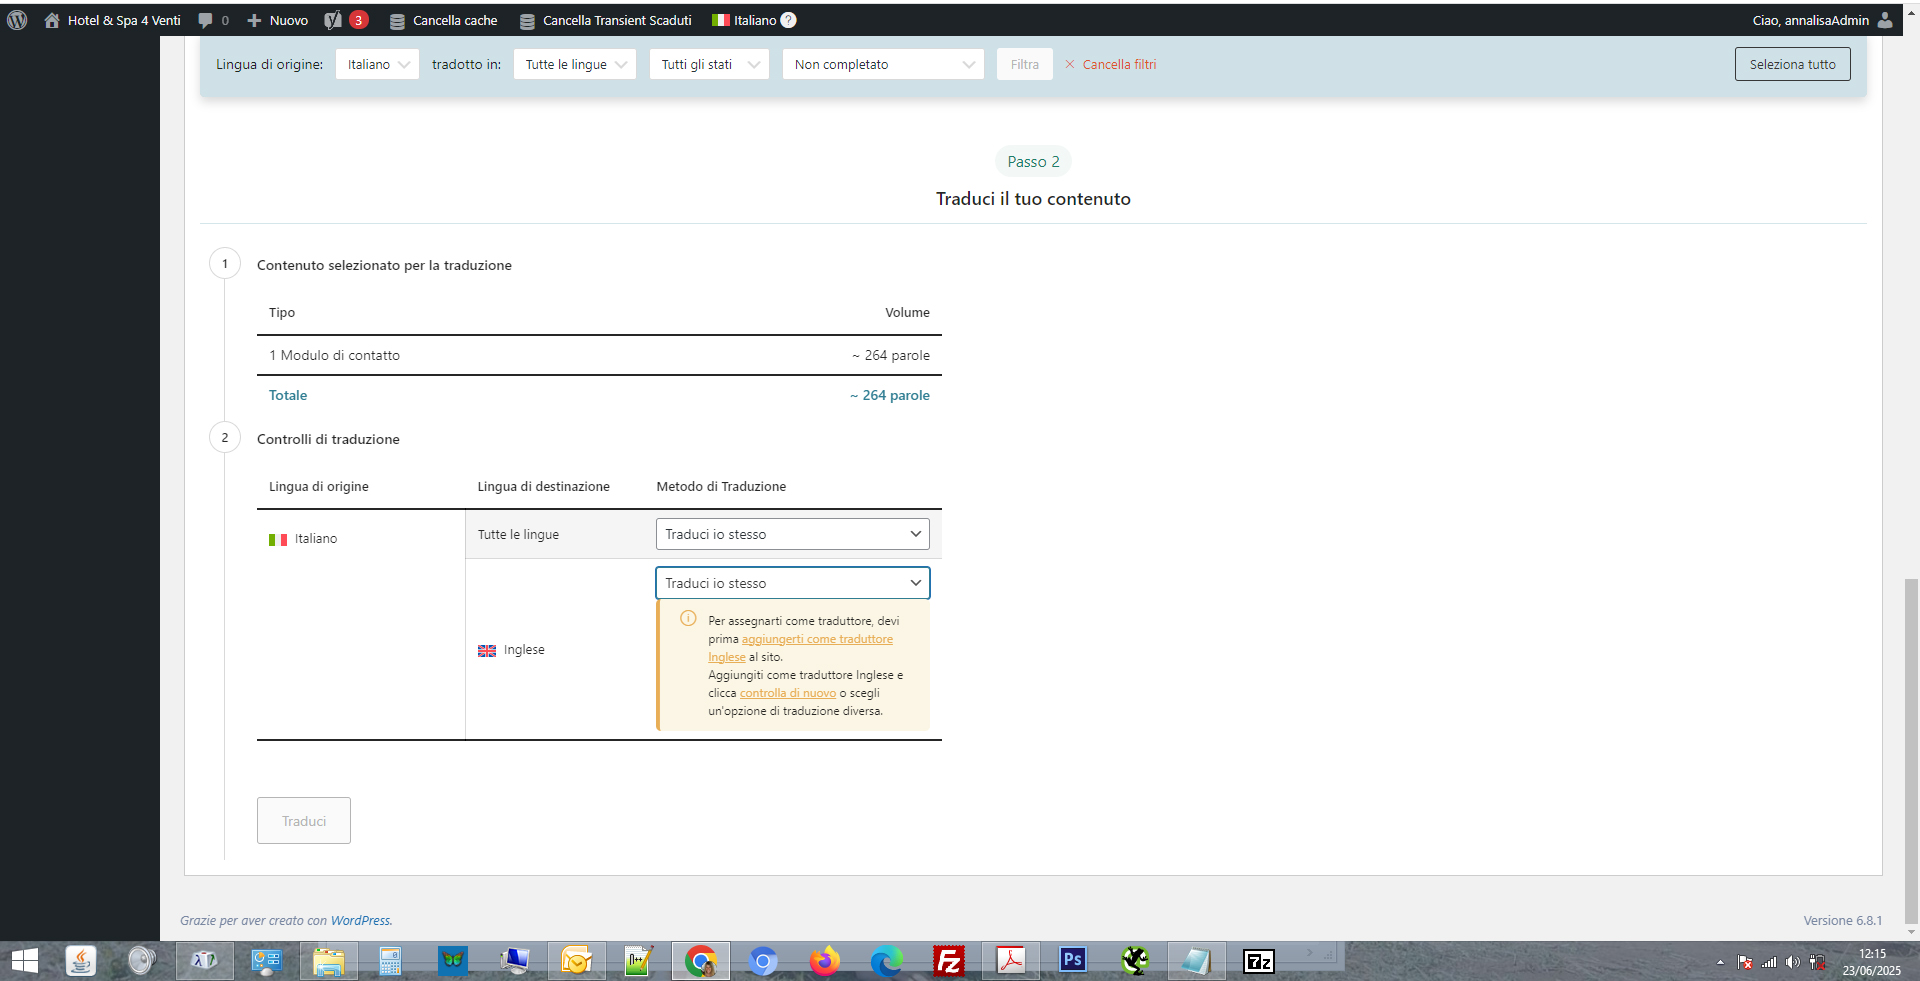Click the Filtra button
Viewport: 1920px width, 981px height.
click(x=1024, y=64)
